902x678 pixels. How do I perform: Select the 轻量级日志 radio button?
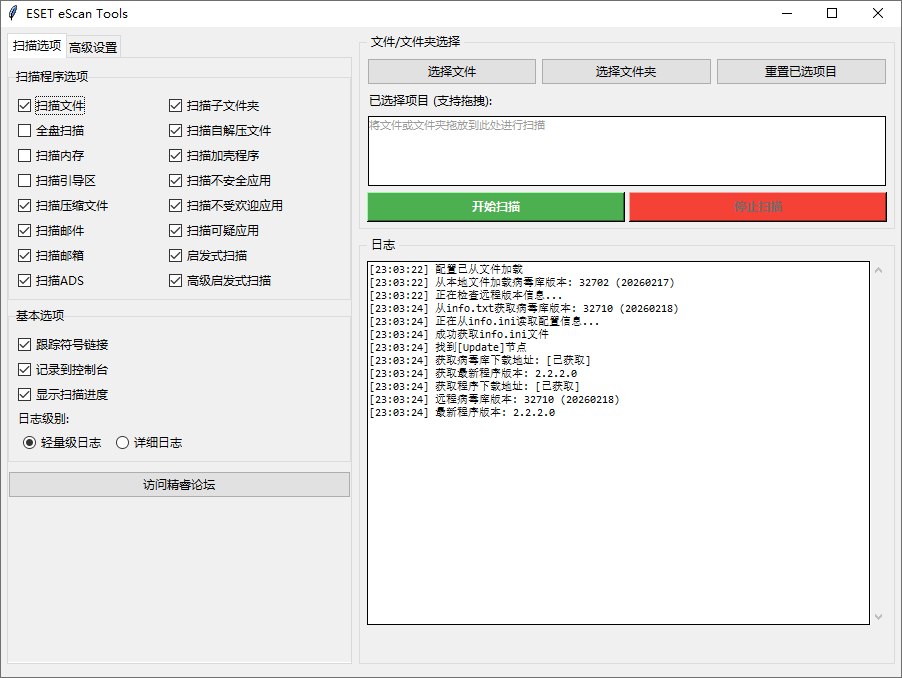[29, 442]
